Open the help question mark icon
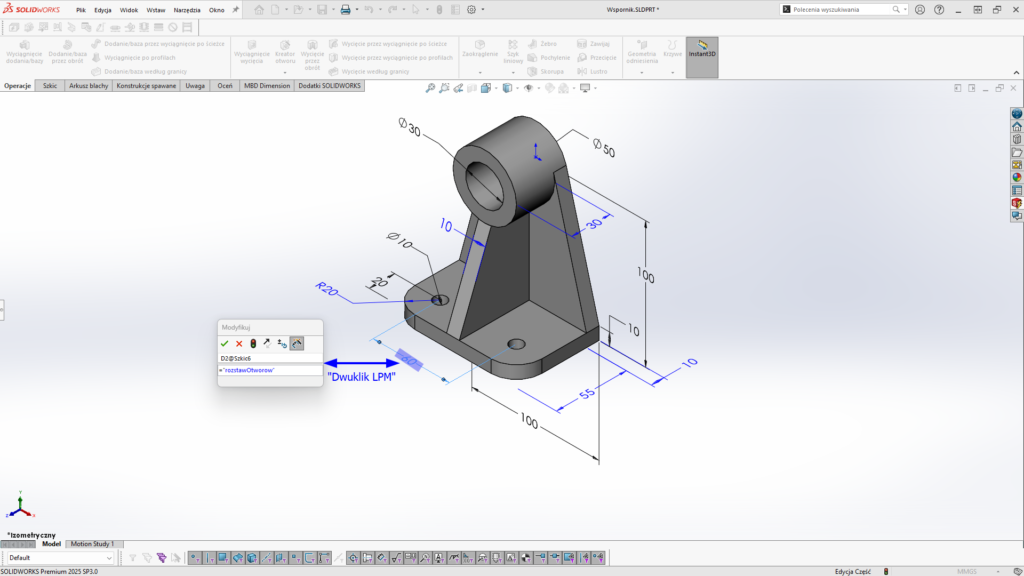This screenshot has width=1024, height=576. tap(938, 10)
